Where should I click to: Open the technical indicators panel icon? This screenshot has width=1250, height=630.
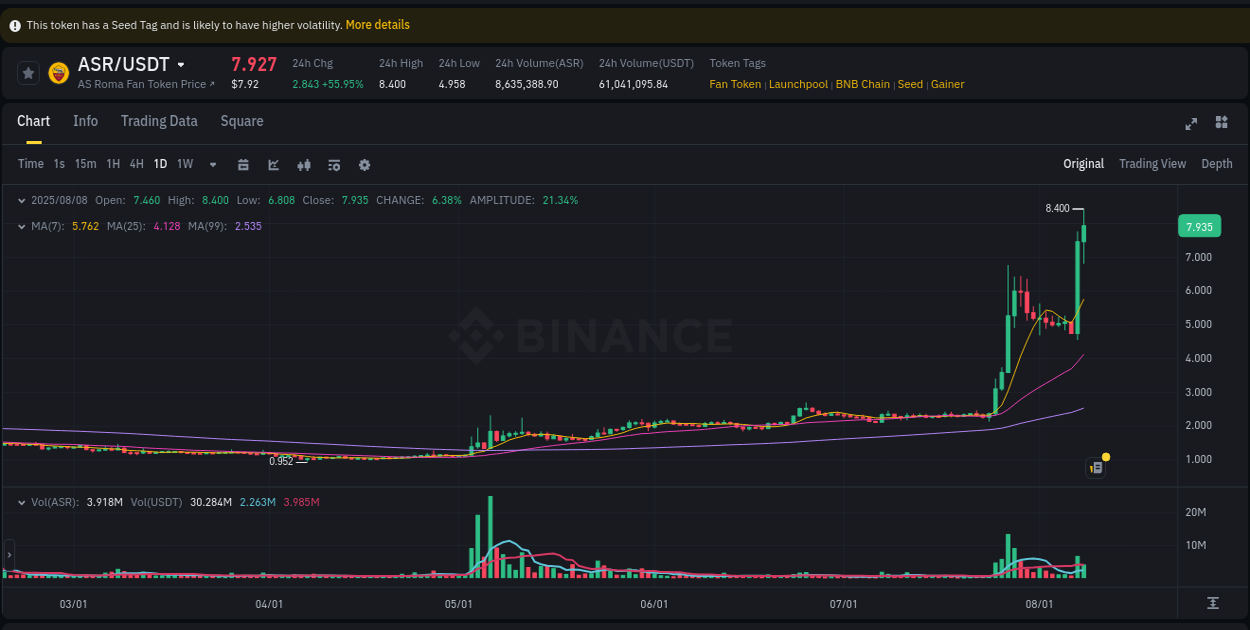click(333, 163)
